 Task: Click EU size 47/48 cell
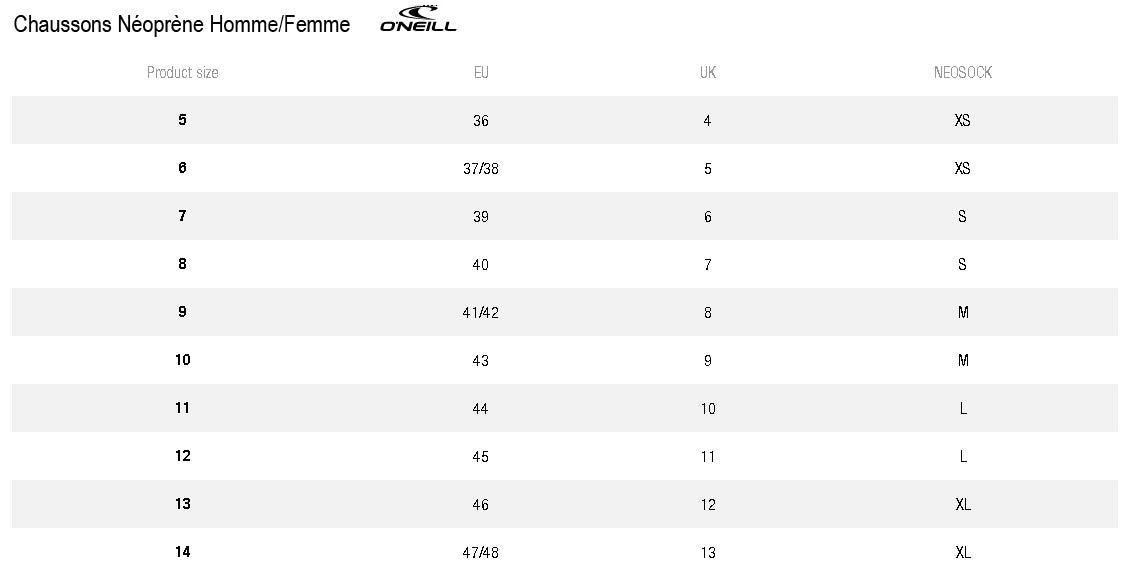coord(481,553)
